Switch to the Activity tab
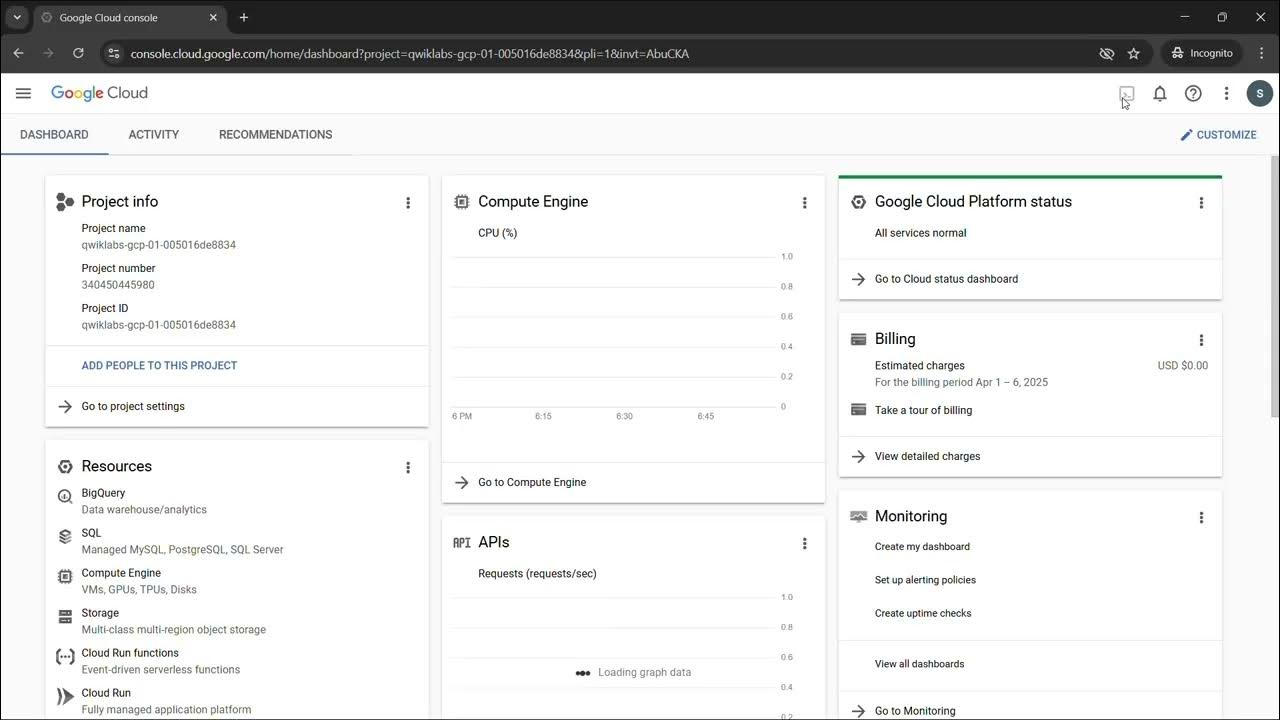1280x720 pixels. point(154,134)
